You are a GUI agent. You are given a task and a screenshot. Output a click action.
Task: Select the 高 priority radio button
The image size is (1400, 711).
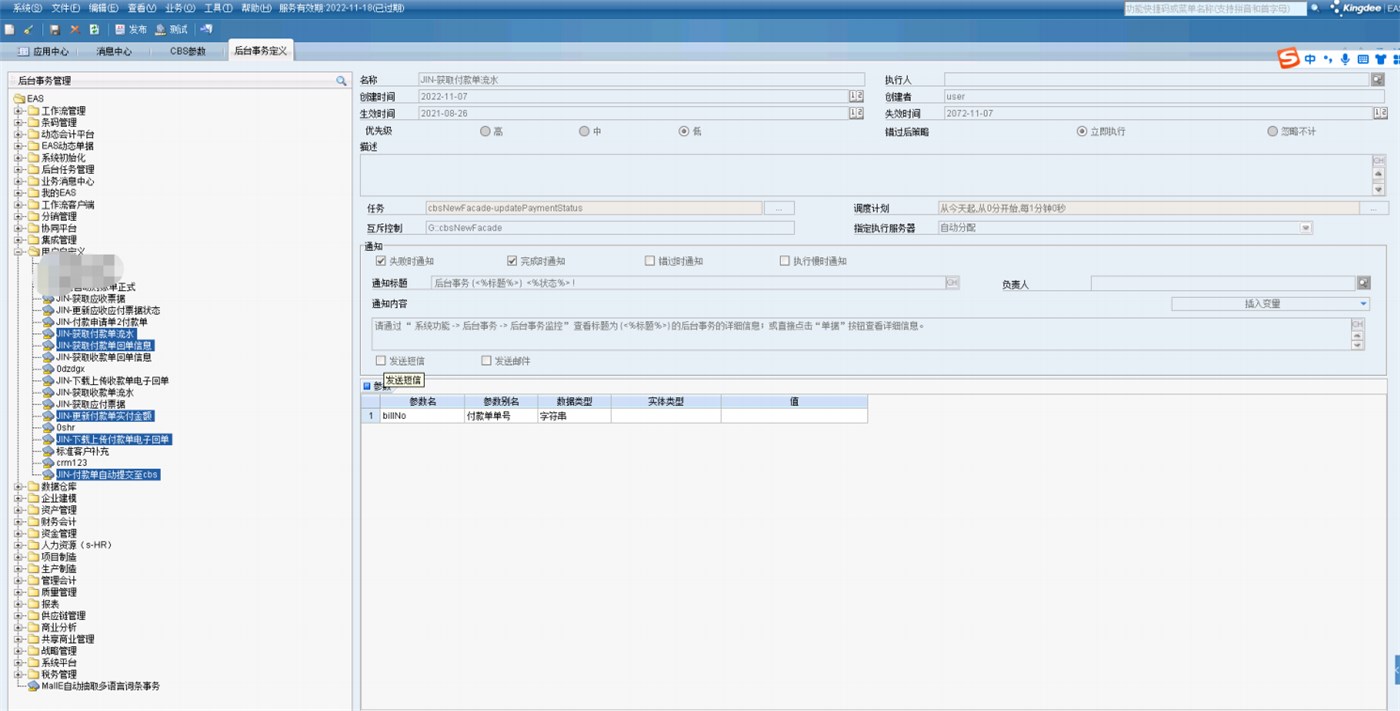tap(485, 131)
